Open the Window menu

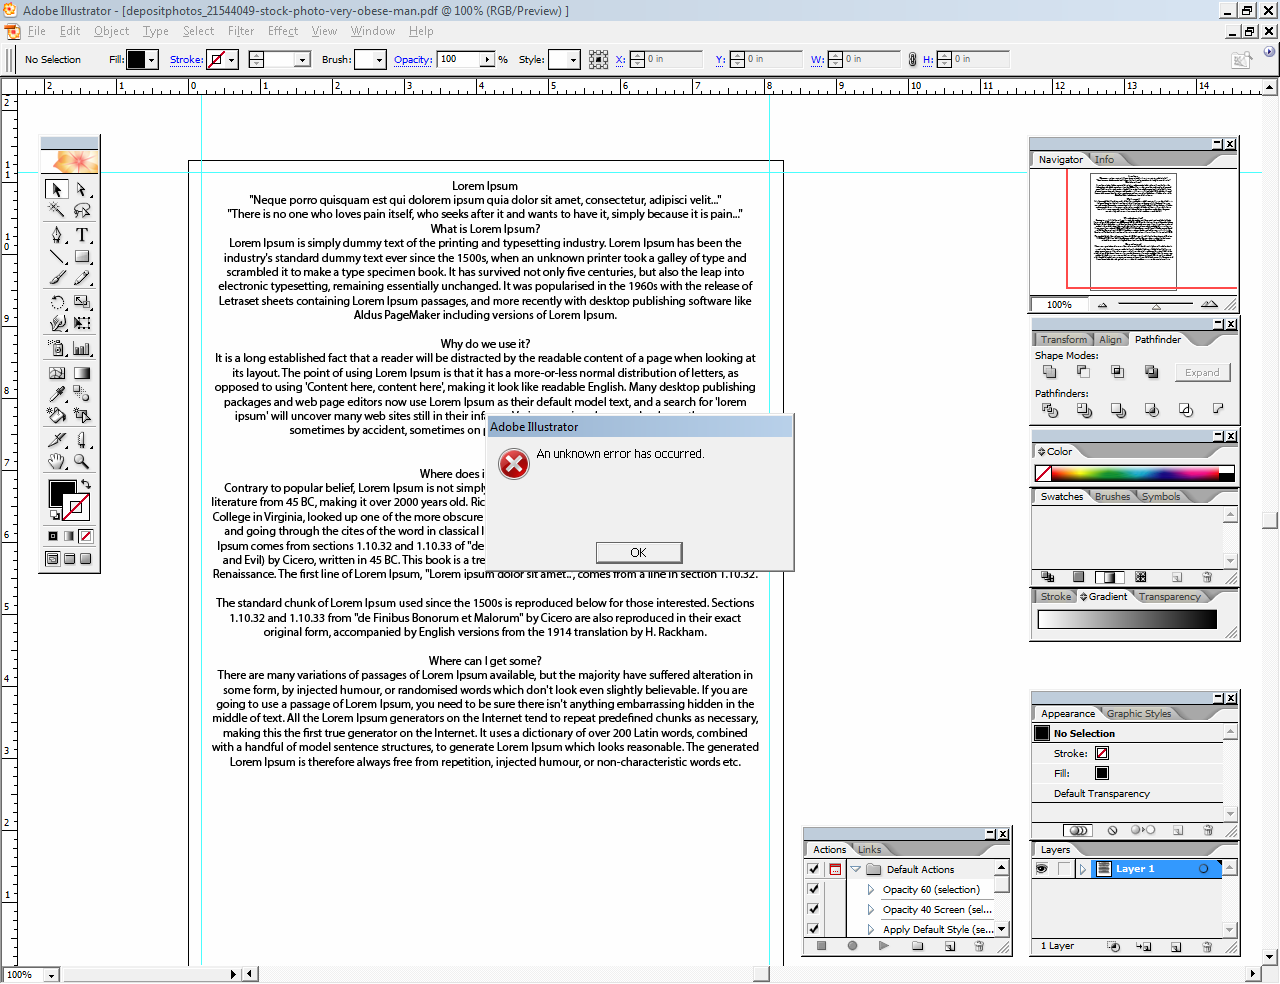pos(373,31)
